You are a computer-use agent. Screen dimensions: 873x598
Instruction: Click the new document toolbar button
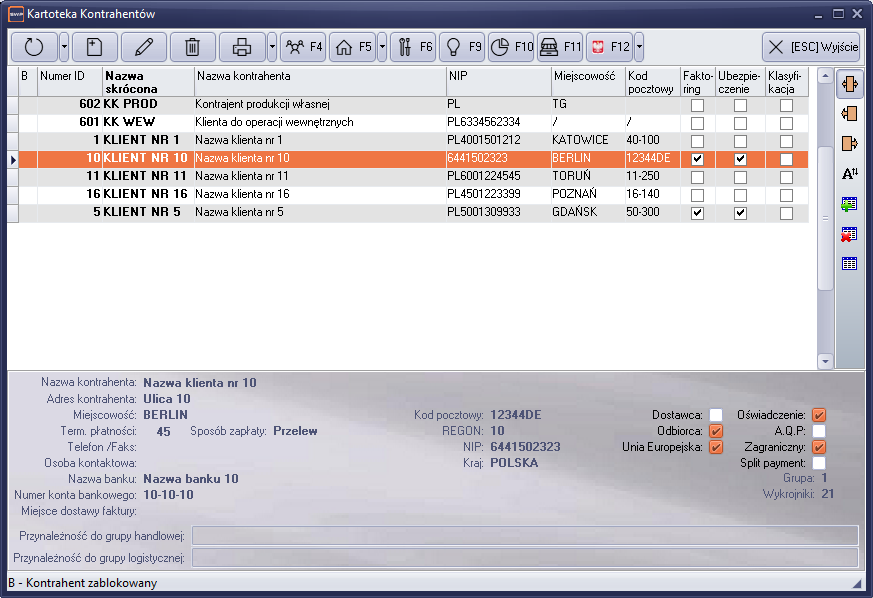tap(93, 47)
